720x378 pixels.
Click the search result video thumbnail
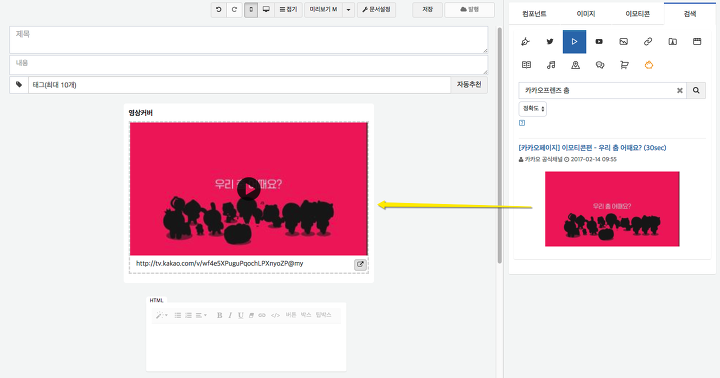[x=612, y=209]
